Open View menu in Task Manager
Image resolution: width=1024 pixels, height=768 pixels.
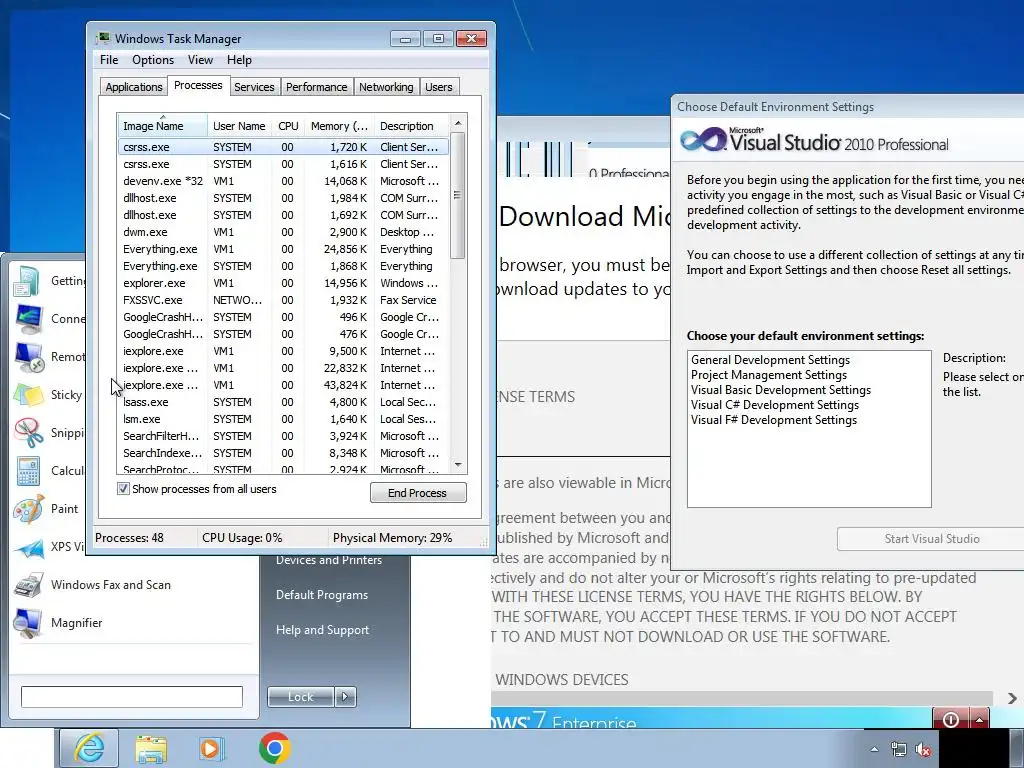point(200,60)
